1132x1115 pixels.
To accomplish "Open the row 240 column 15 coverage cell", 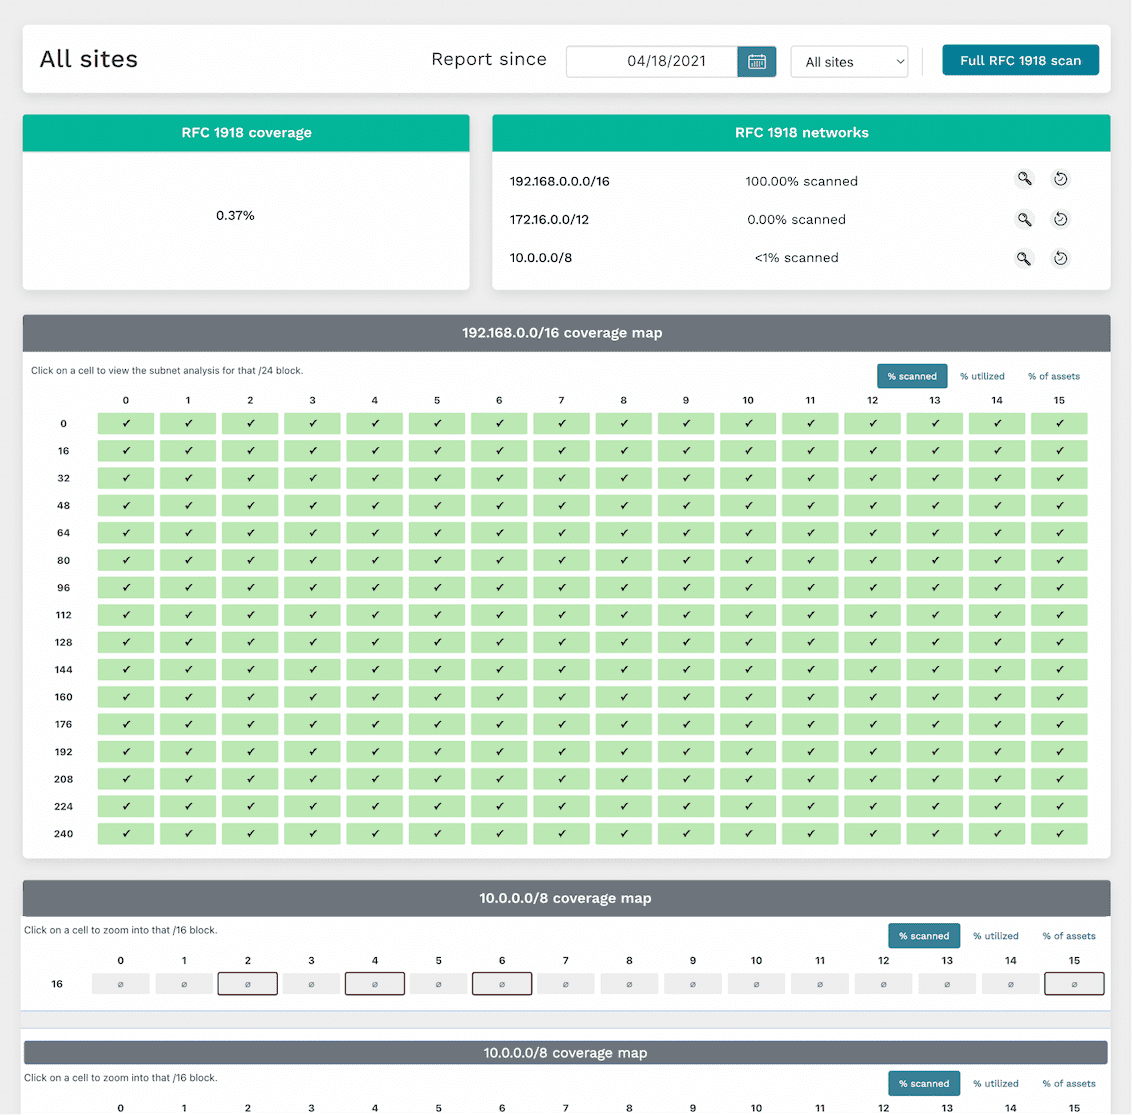I will point(1059,833).
